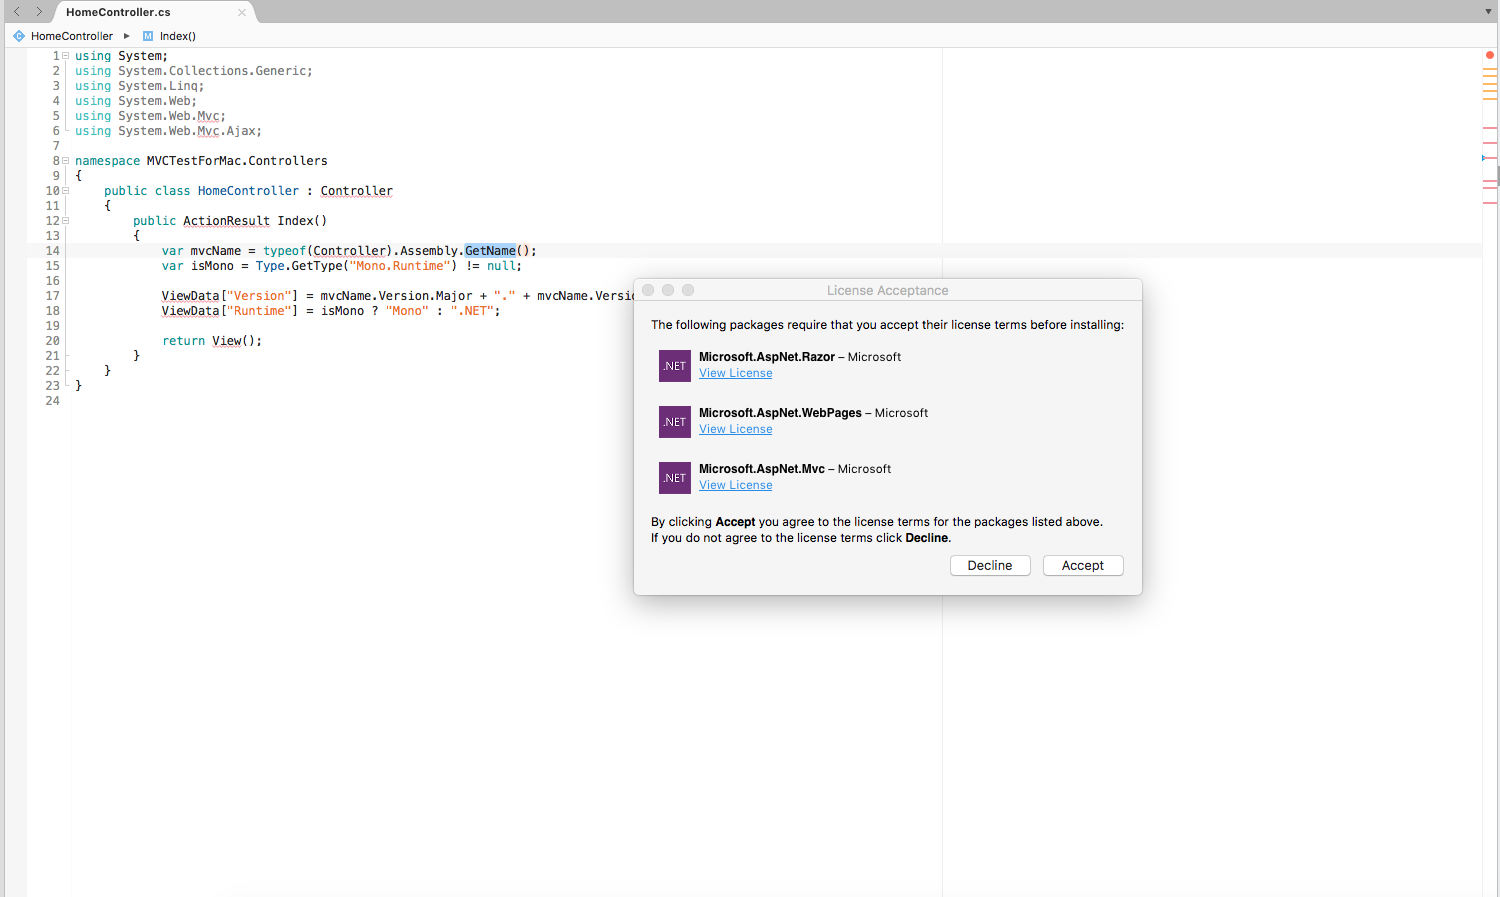
Task: Click ViewData["Runtime"] on line 18
Action: [230, 311]
